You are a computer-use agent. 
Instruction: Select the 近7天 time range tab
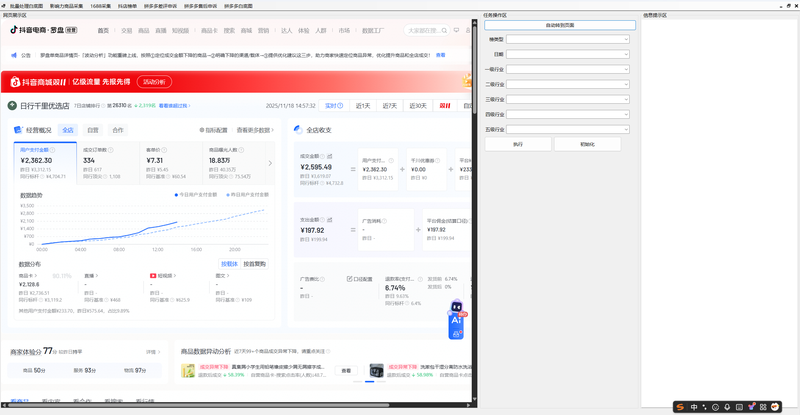390,106
